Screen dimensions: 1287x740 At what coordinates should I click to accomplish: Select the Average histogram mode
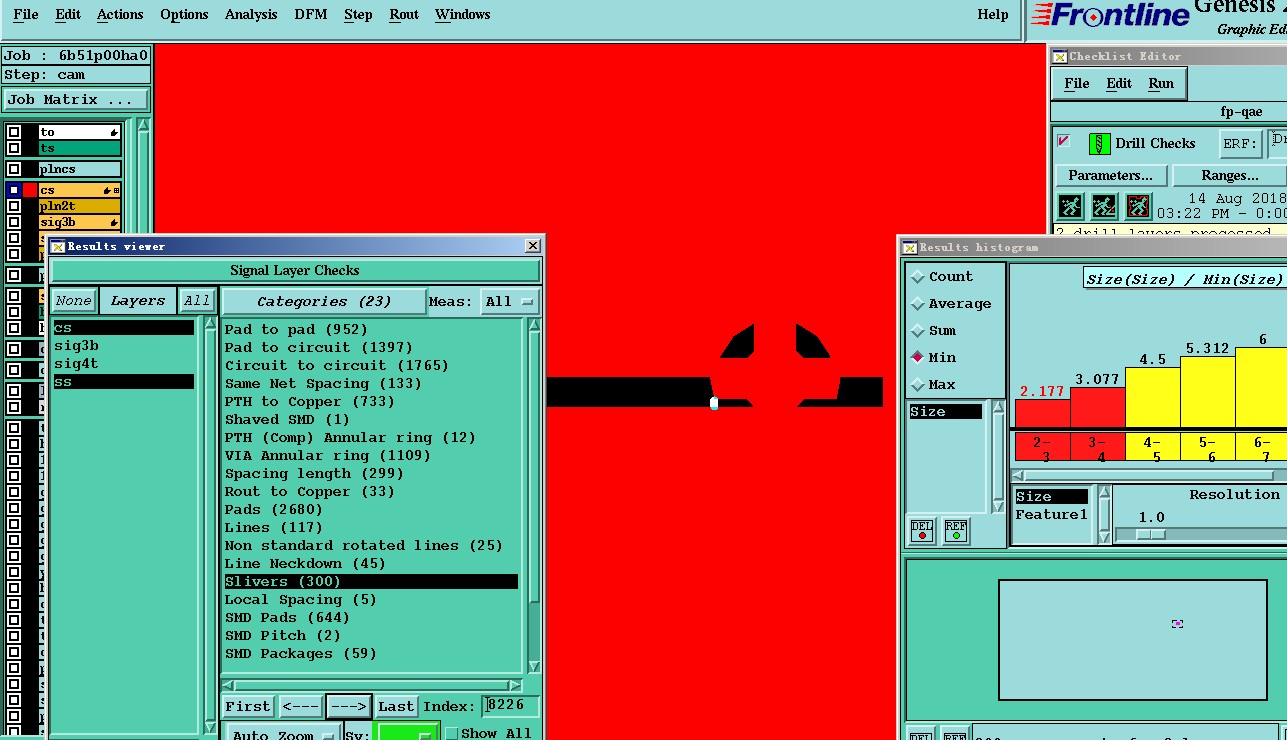(x=918, y=304)
